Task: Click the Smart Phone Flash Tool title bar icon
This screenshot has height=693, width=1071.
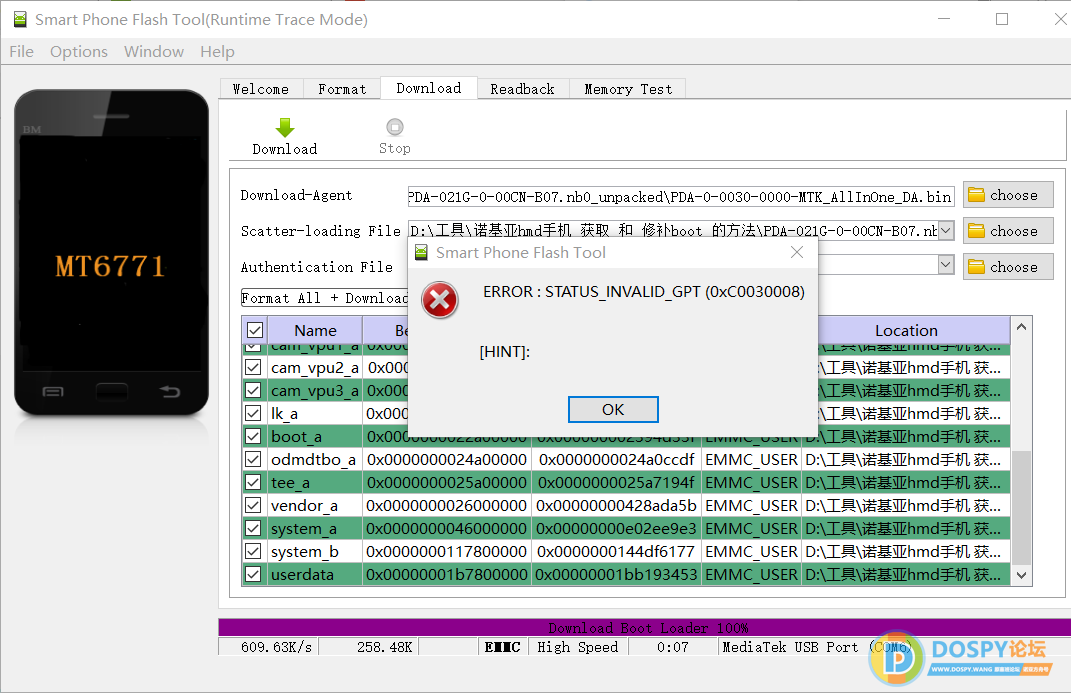Action: [20, 19]
